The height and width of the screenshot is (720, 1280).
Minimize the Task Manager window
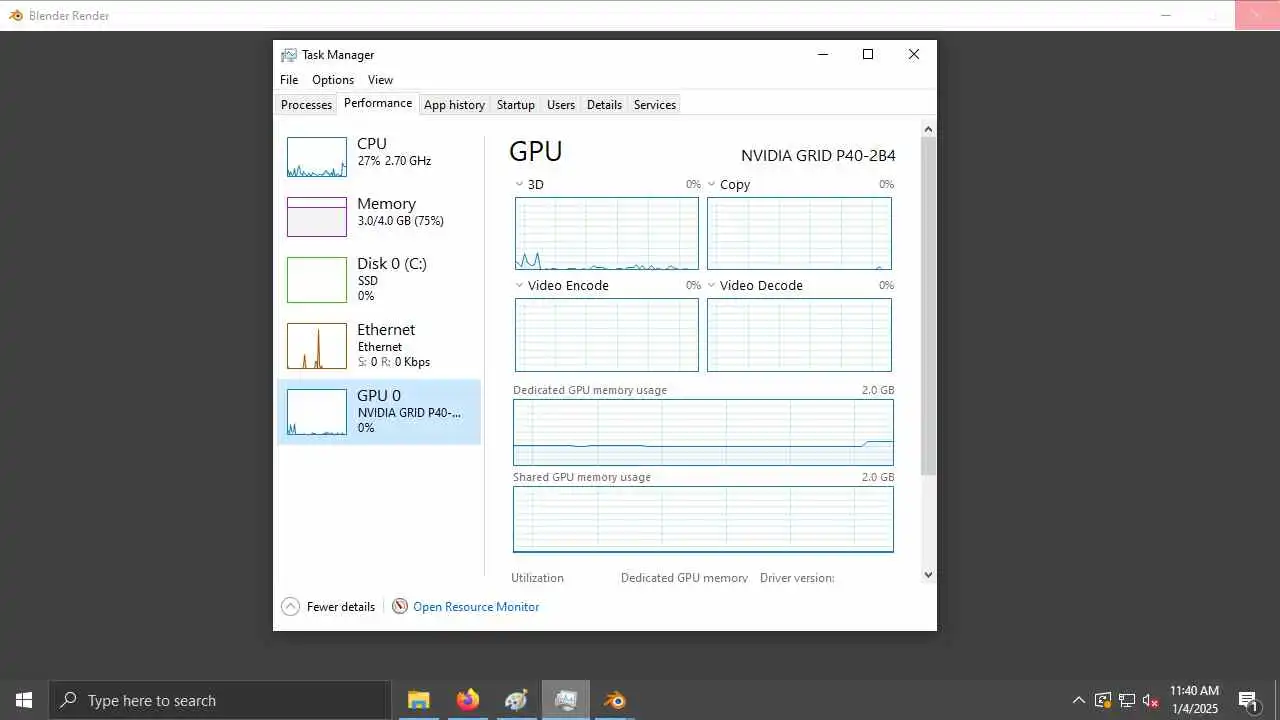(x=822, y=55)
